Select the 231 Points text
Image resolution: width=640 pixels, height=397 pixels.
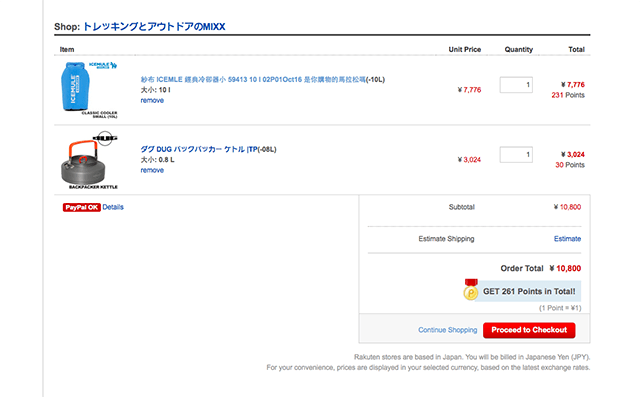coord(568,95)
